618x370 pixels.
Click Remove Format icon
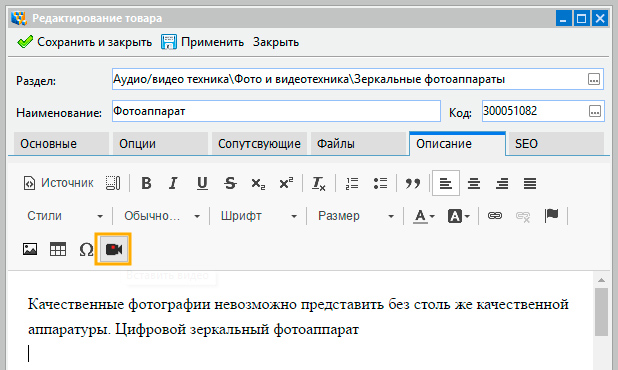(x=318, y=184)
